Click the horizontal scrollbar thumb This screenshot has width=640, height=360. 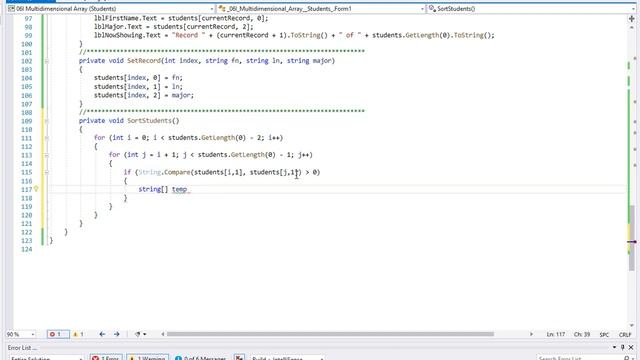(x=330, y=334)
